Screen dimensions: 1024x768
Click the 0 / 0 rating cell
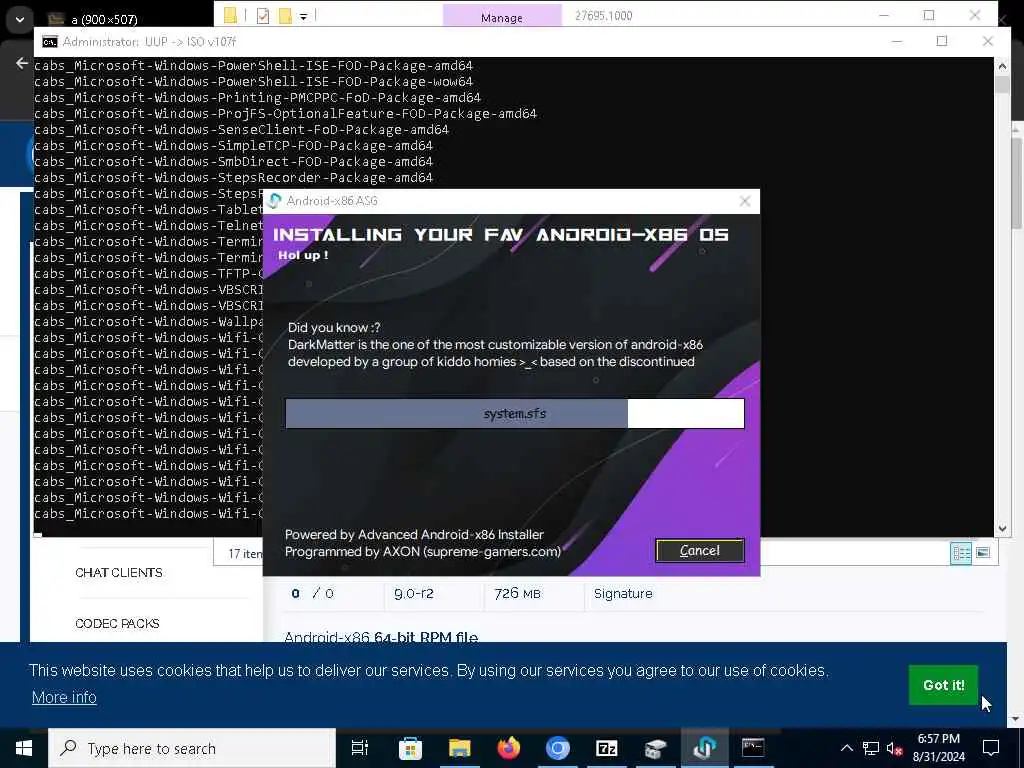tap(313, 594)
